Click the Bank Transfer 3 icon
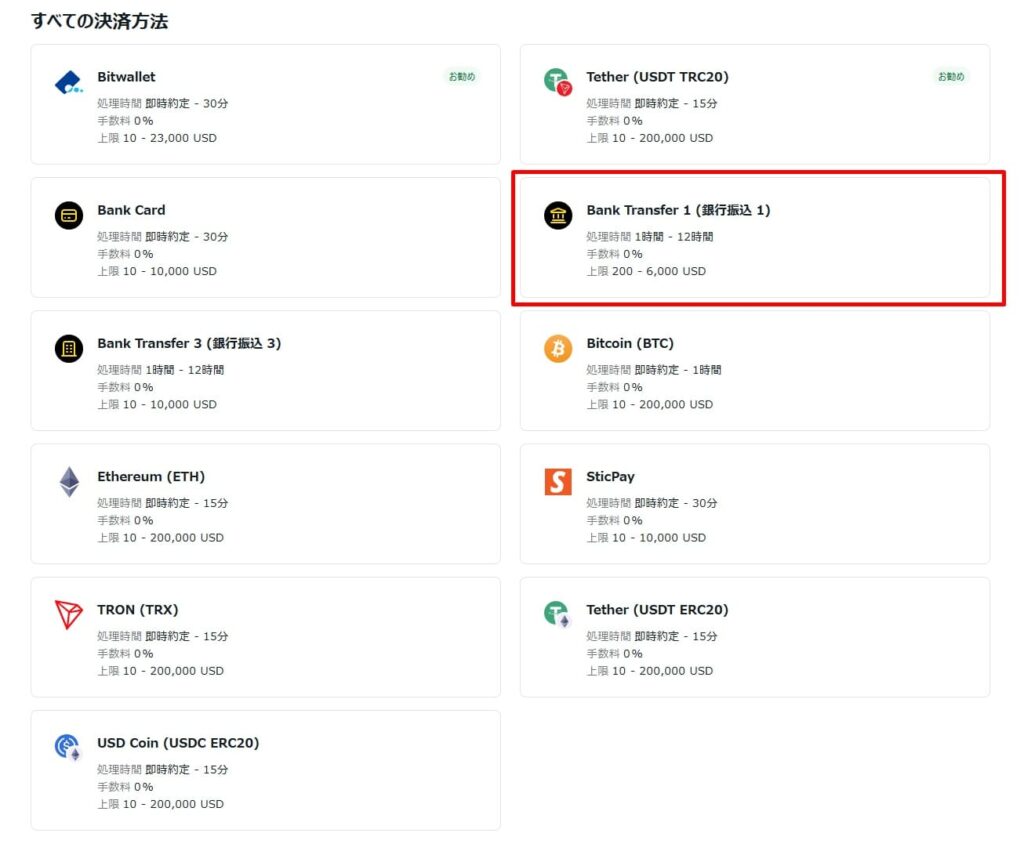The height and width of the screenshot is (862, 1024). click(68, 348)
